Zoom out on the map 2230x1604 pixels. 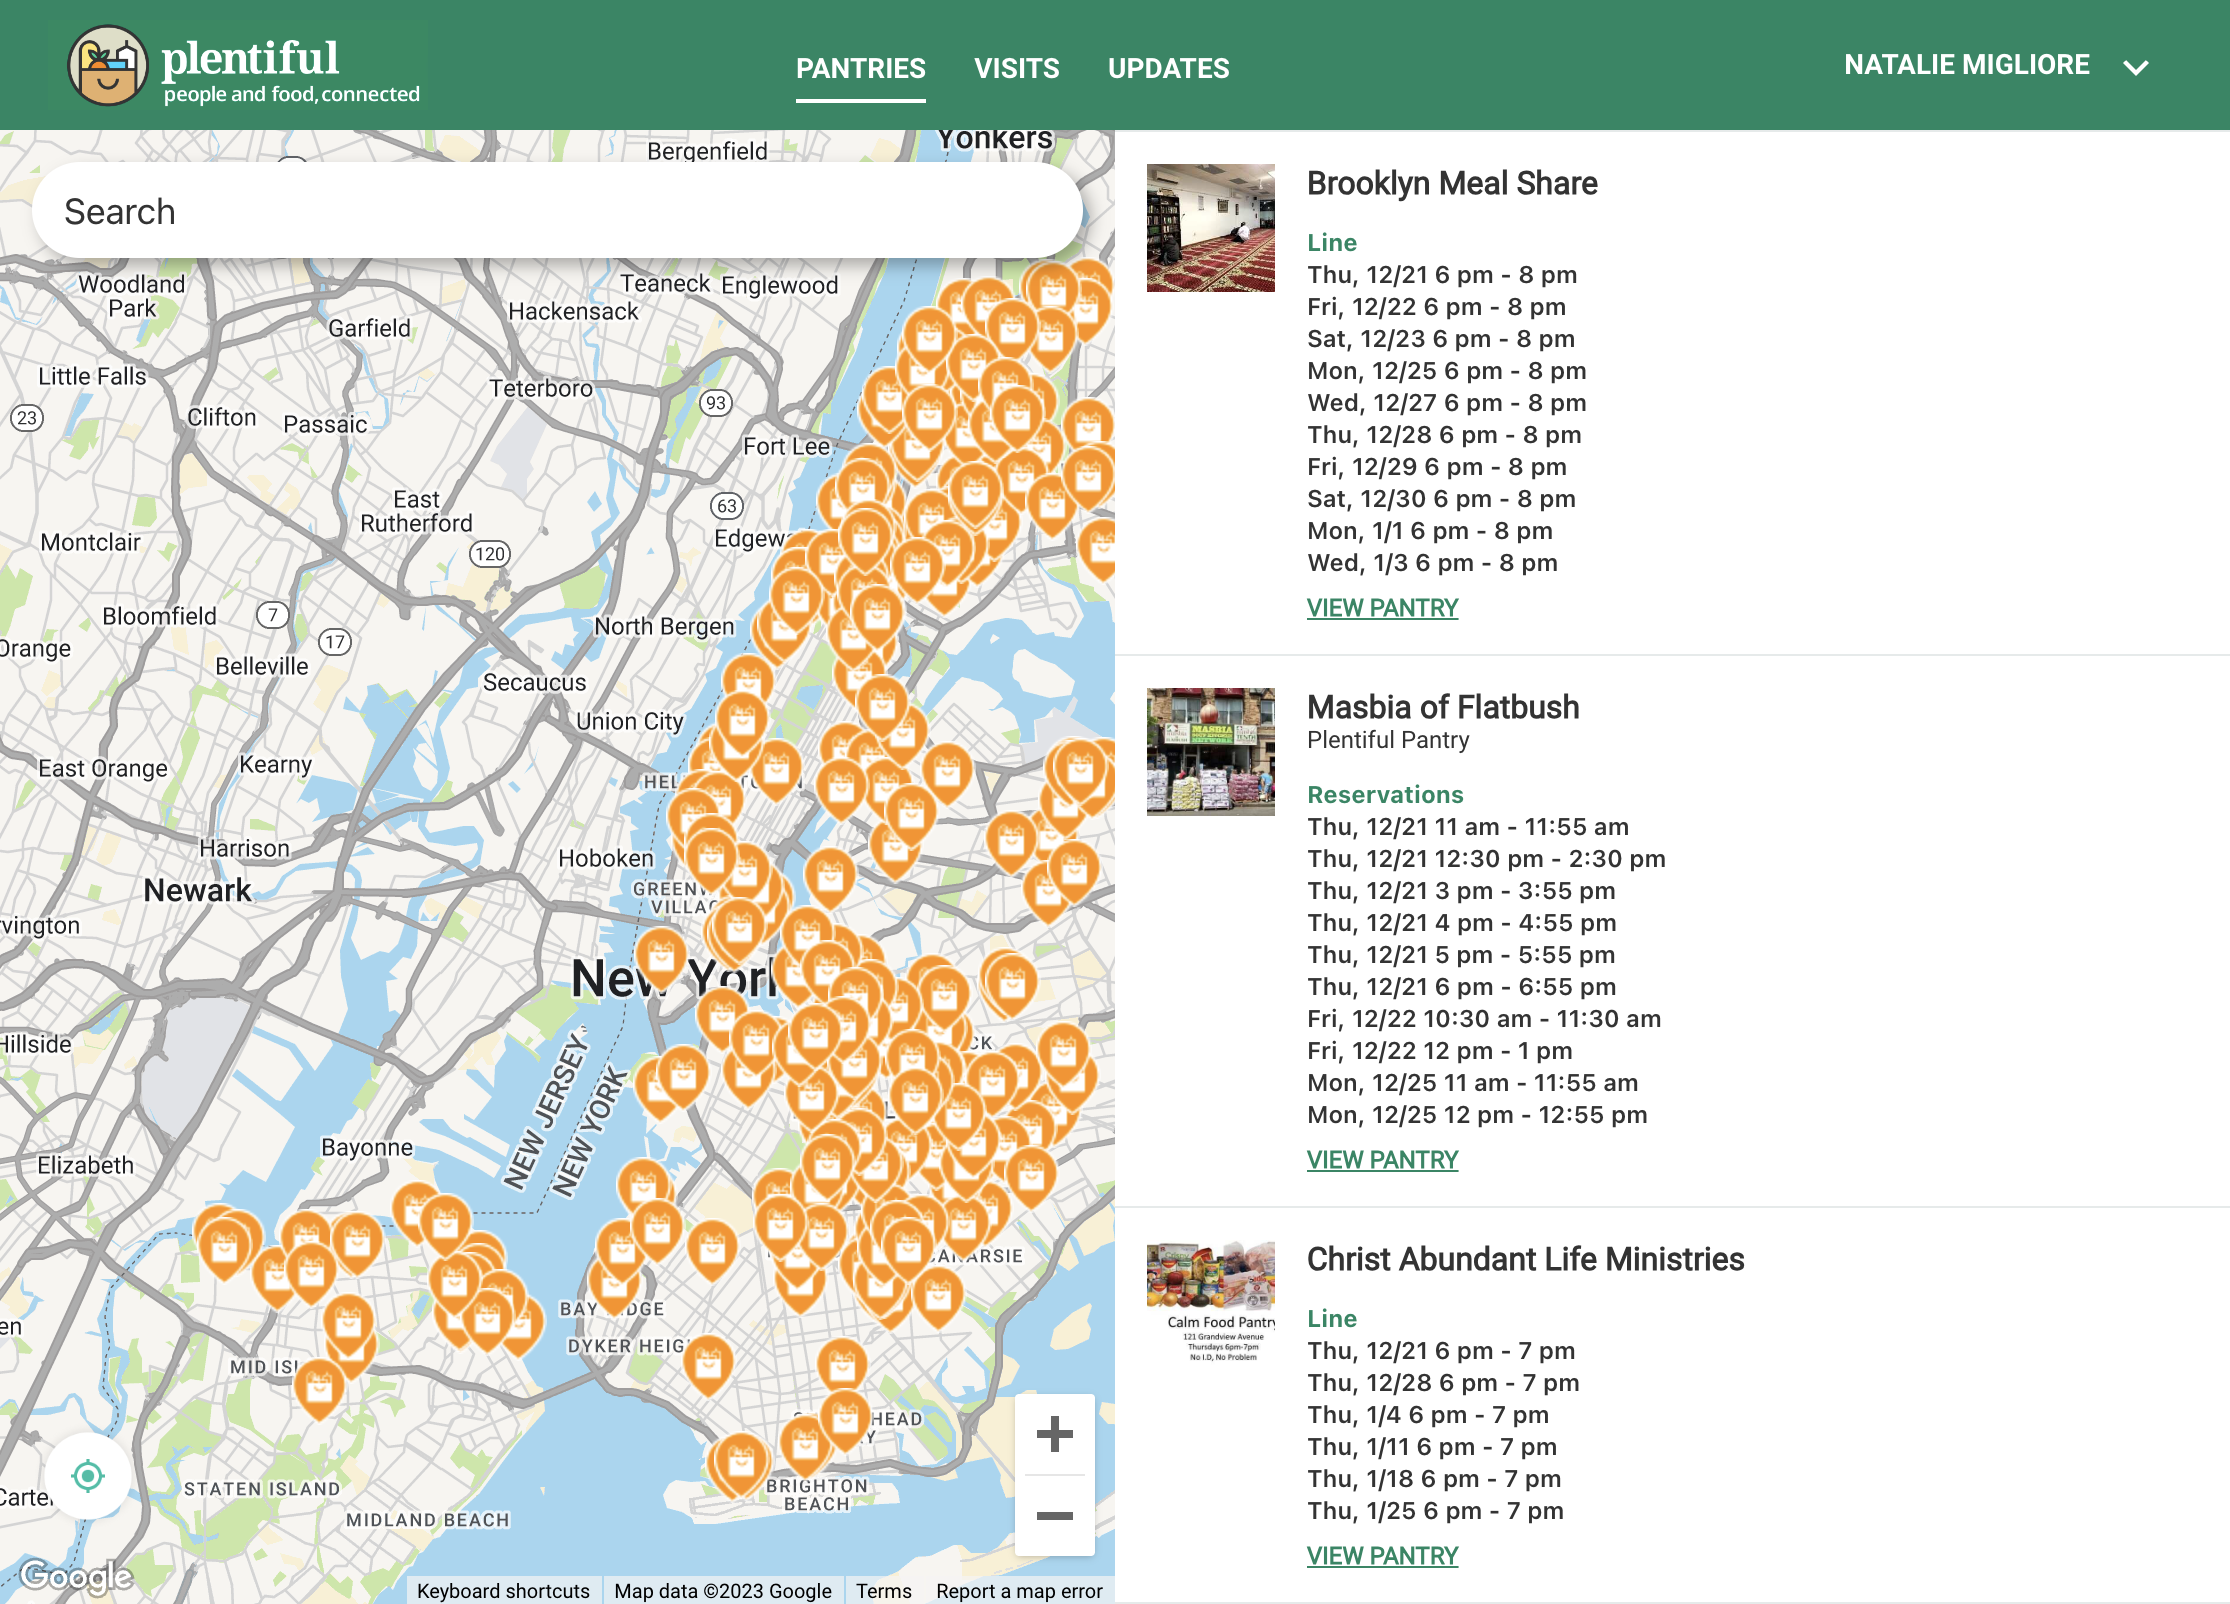pyautogui.click(x=1054, y=1516)
